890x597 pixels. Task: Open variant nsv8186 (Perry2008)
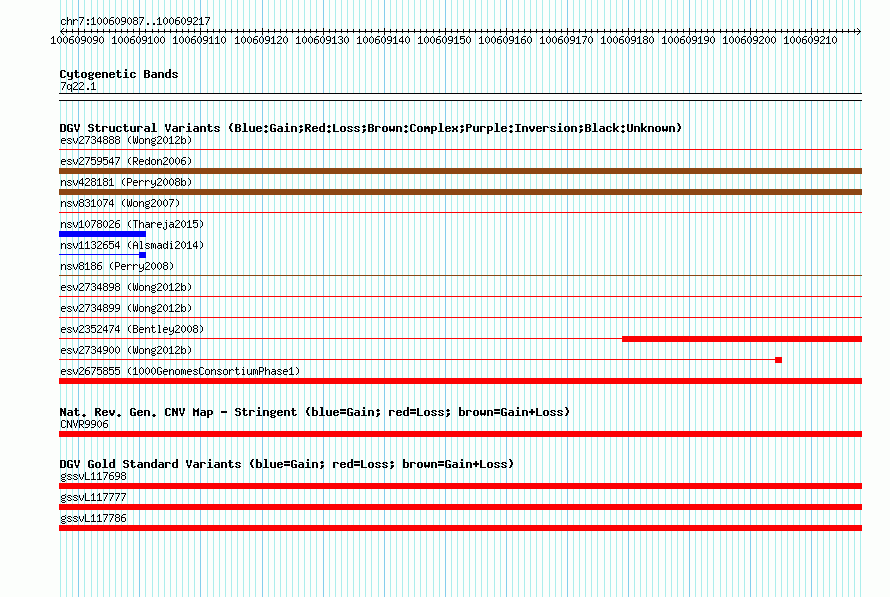[x=117, y=266]
